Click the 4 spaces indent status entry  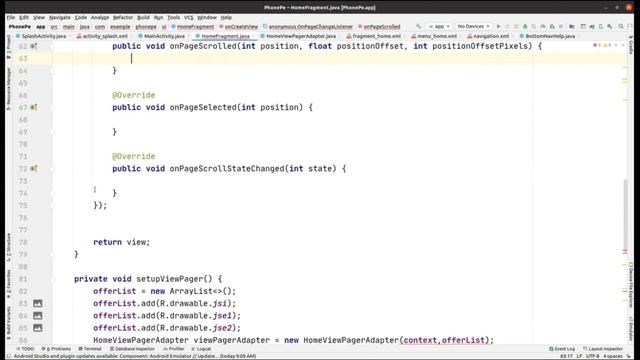pos(613,356)
